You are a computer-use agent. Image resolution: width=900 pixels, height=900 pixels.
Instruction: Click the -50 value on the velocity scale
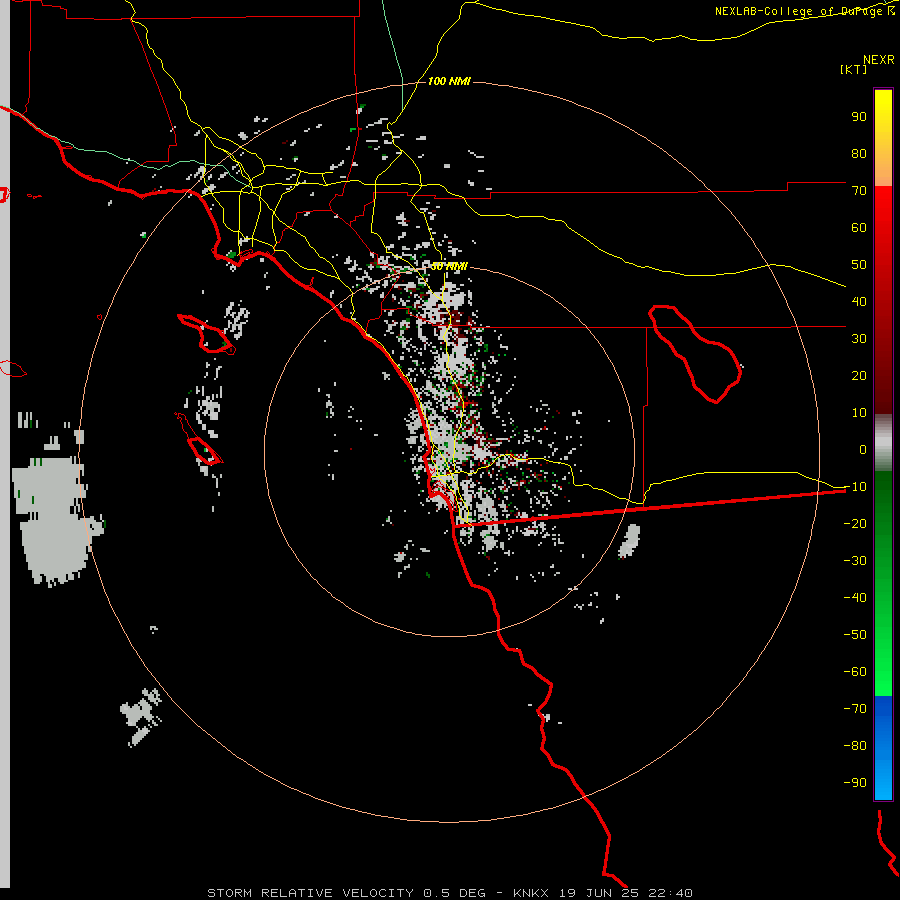[x=855, y=635]
